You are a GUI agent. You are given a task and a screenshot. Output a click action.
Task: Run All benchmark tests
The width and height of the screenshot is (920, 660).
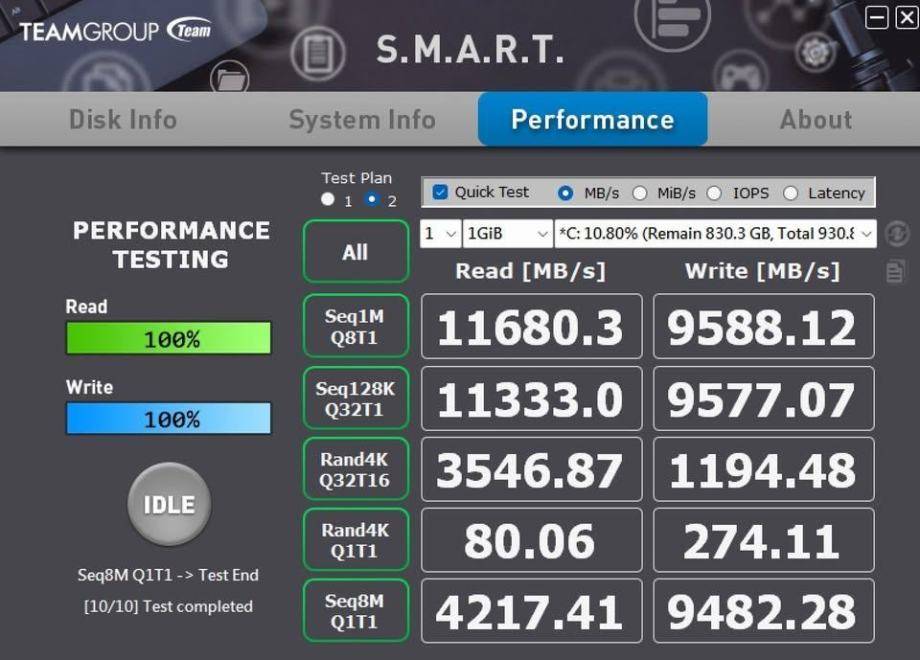click(356, 252)
